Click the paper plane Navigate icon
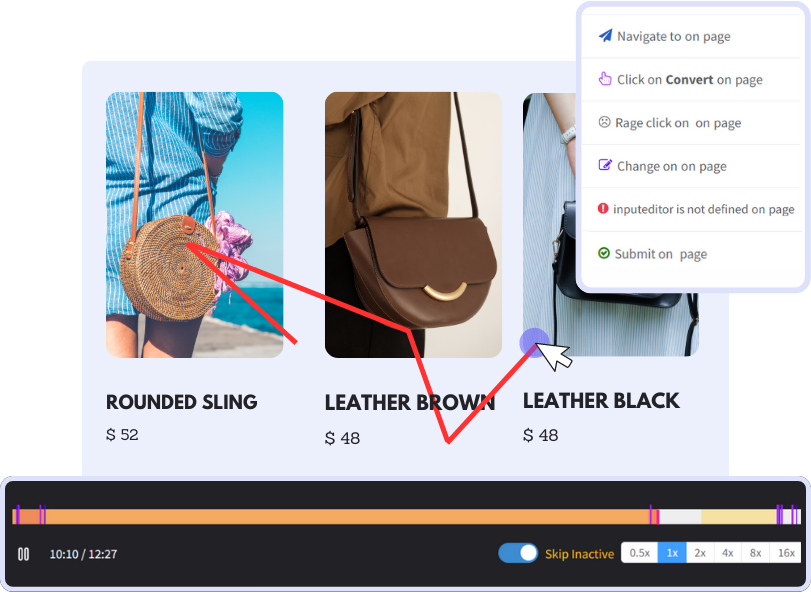Screen dimensions: 811x594 [604, 36]
